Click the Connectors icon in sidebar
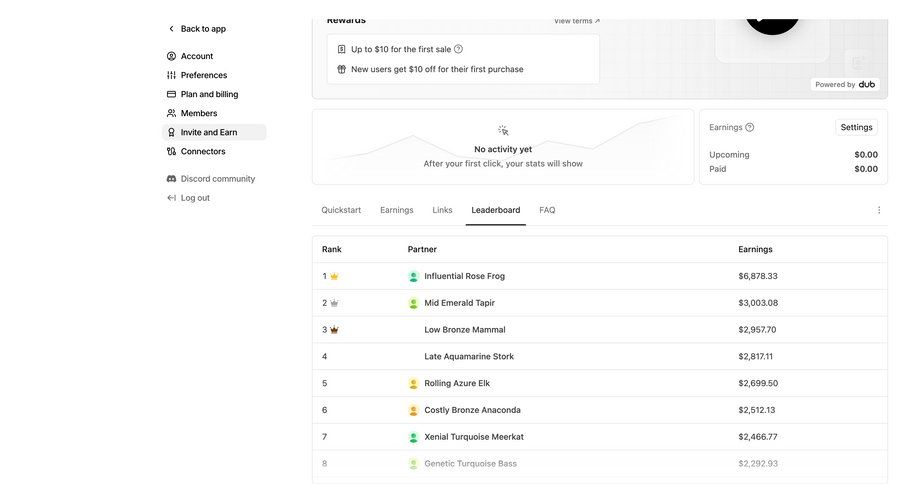Screen dimensions: 900x484 pyautogui.click(x=171, y=152)
